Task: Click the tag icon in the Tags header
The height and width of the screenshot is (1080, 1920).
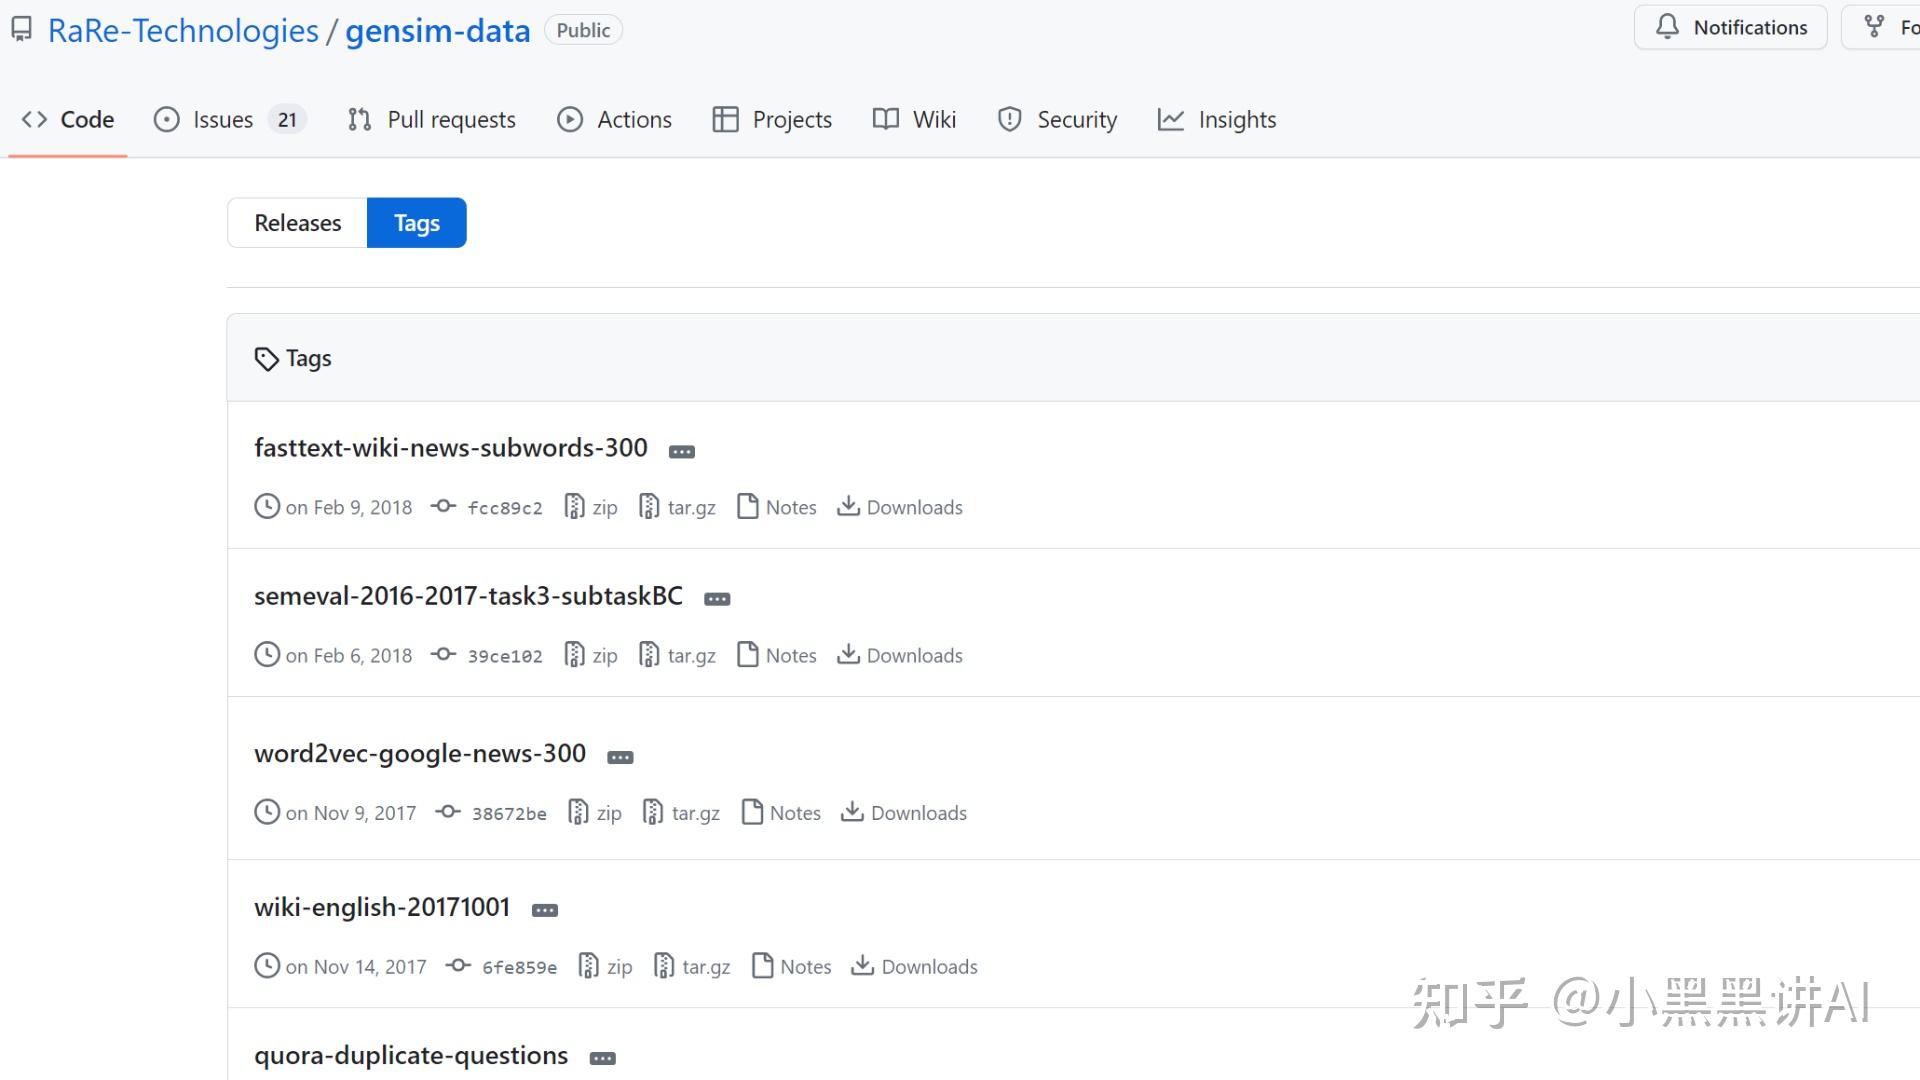Action: point(266,358)
